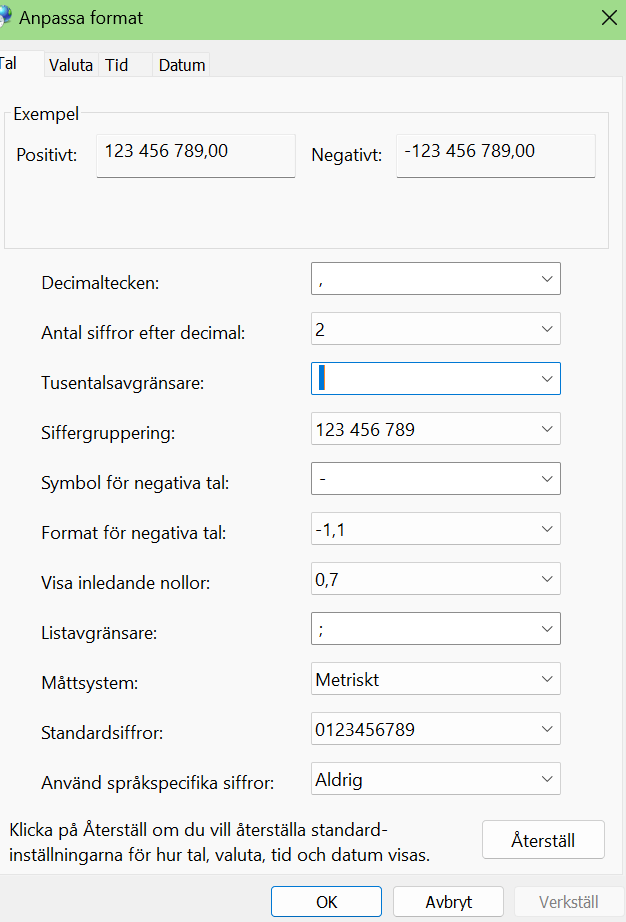Confirm with the OK button
The image size is (626, 922).
pos(326,901)
